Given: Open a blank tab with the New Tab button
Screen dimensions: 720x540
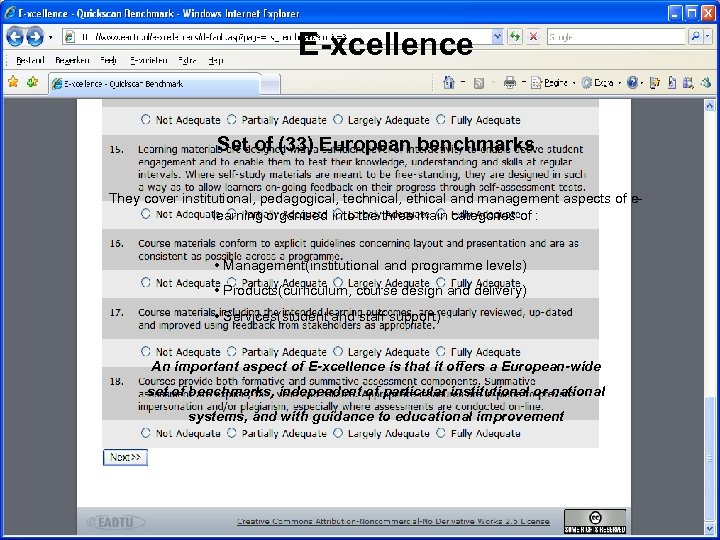Looking at the screenshot, I should coord(270,84).
